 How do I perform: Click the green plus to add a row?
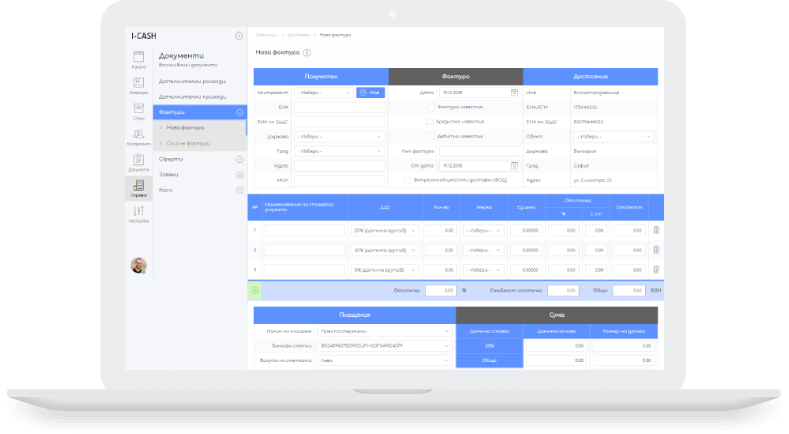coord(255,291)
